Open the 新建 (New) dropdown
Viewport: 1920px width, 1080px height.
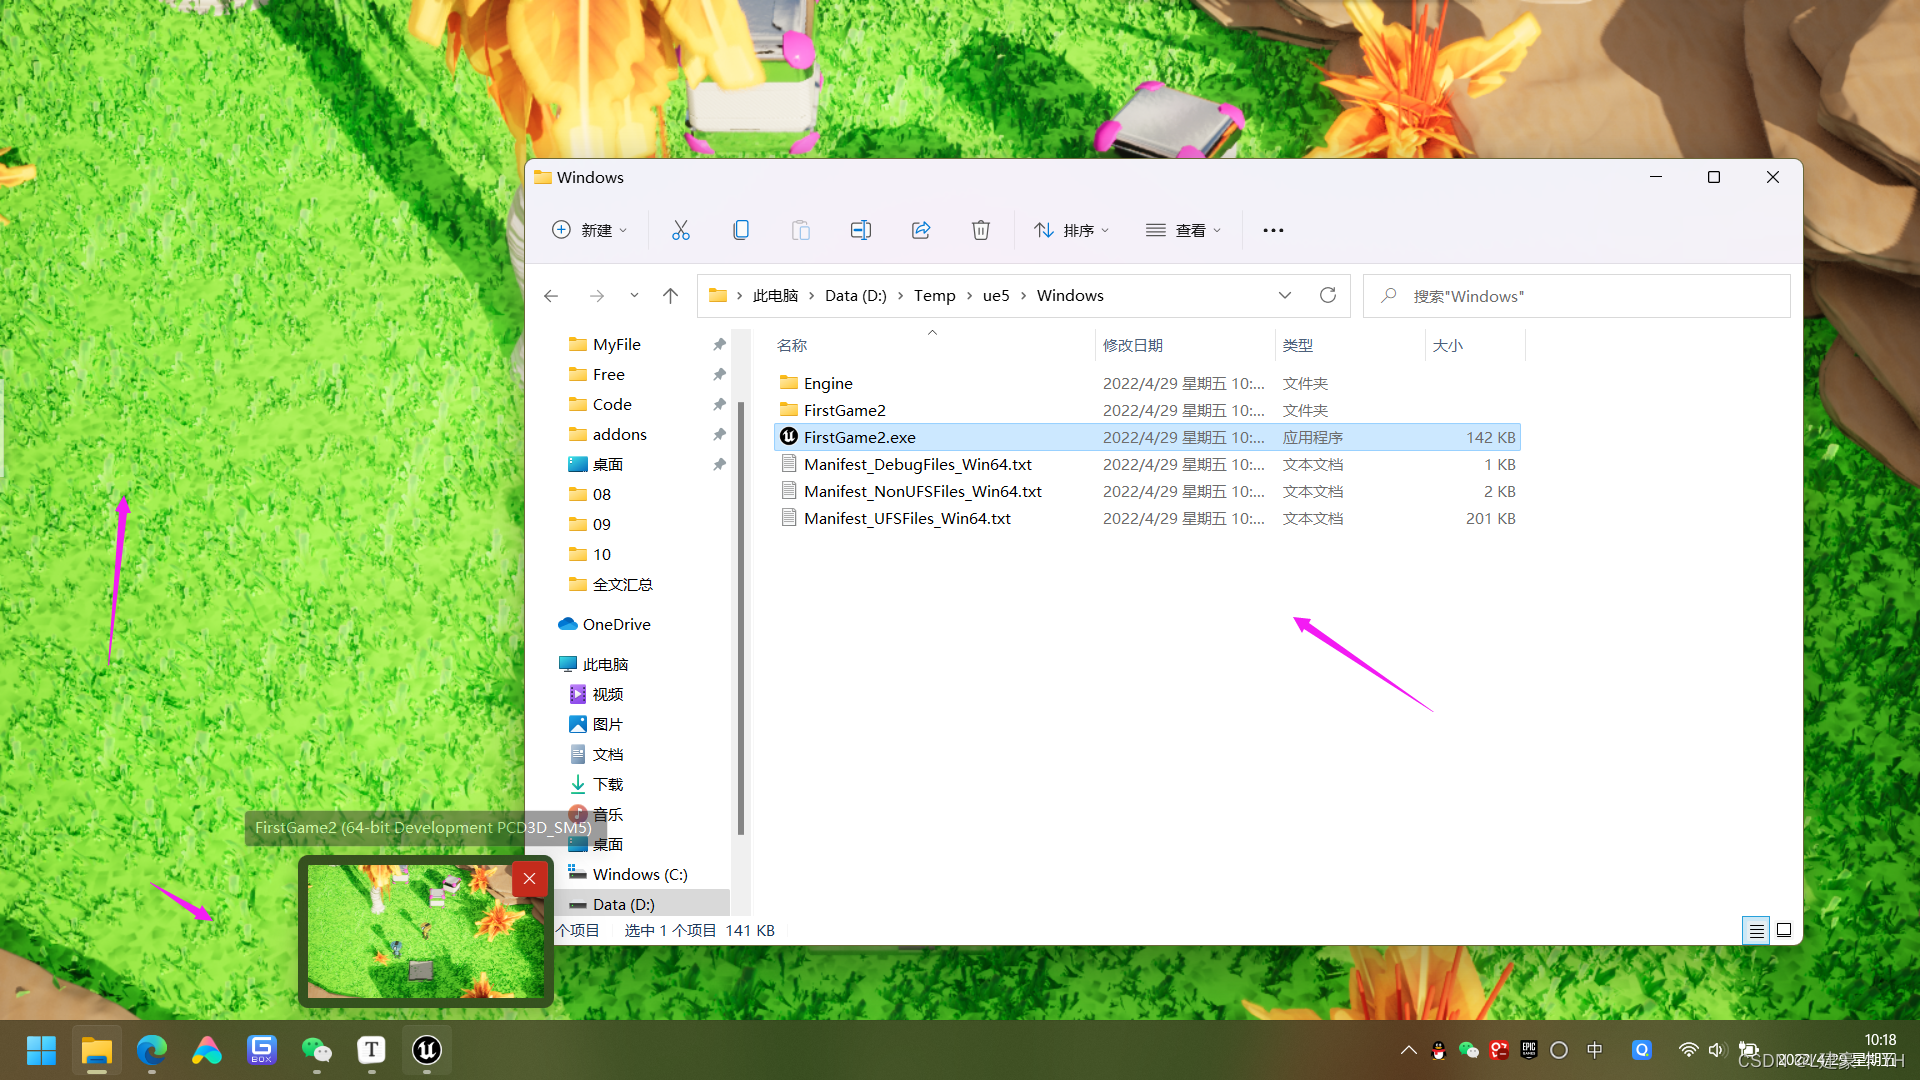(x=590, y=230)
